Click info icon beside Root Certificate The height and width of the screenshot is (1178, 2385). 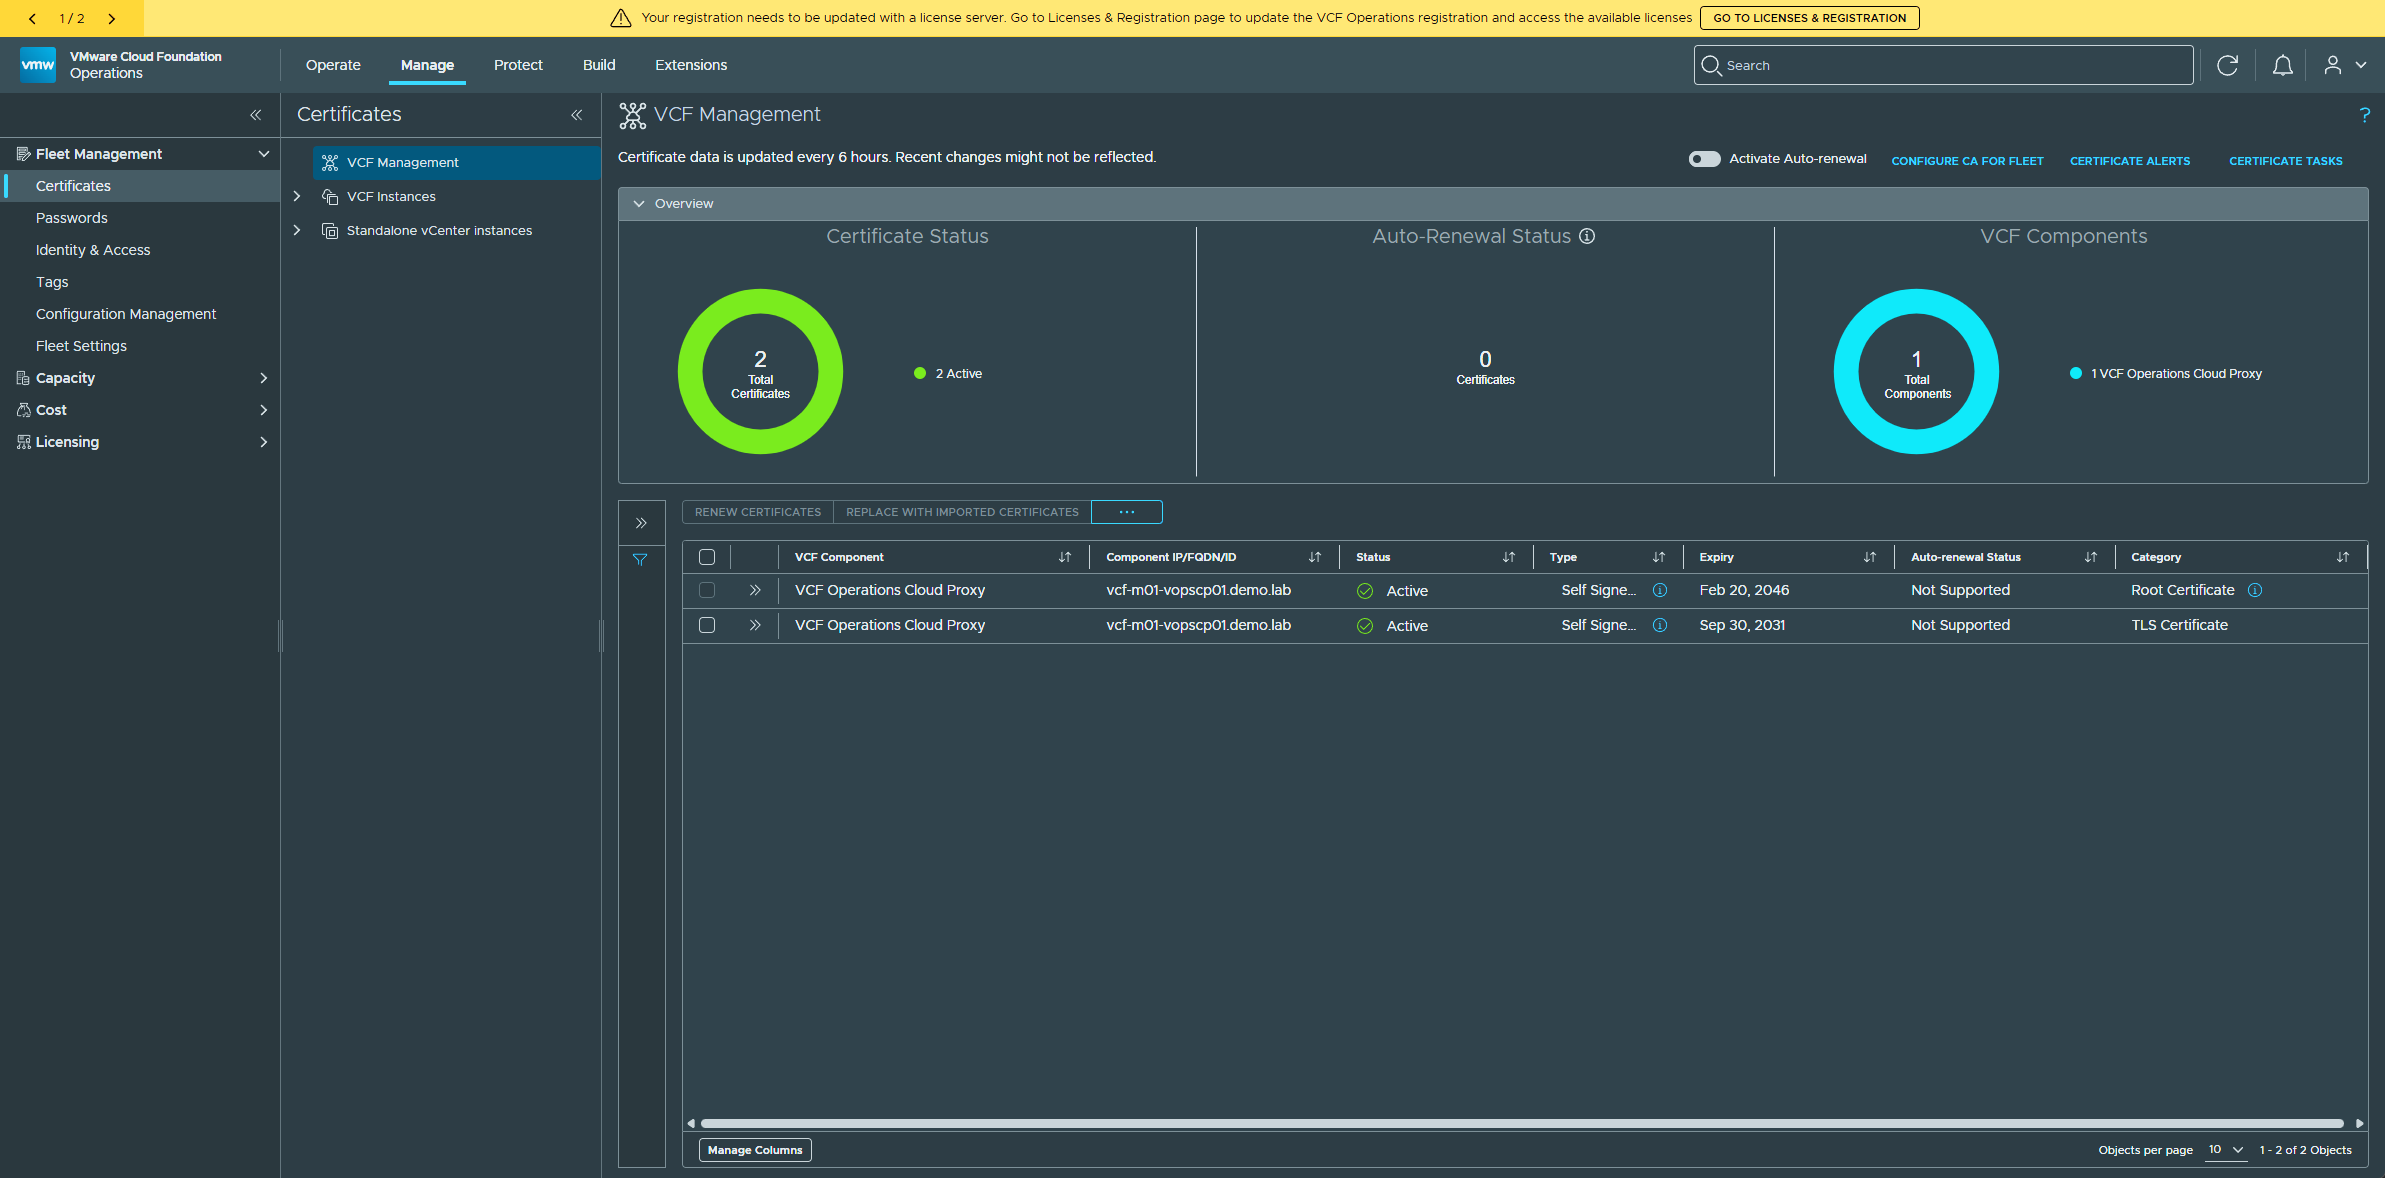pos(2255,590)
